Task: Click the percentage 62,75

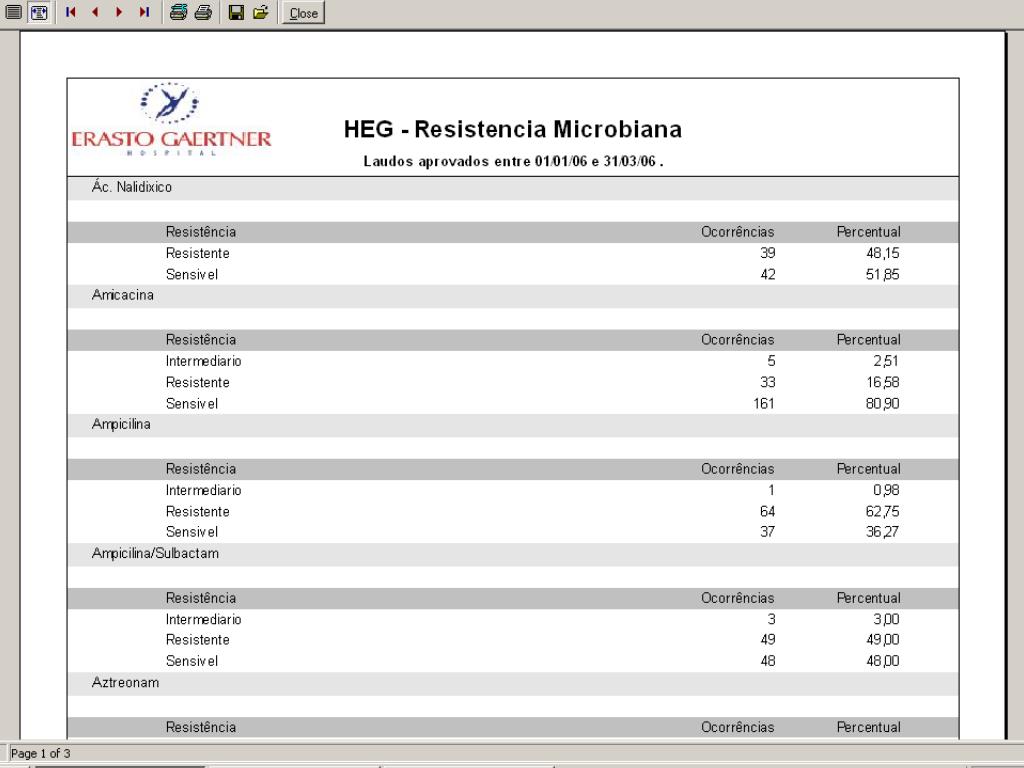Action: 883,512
